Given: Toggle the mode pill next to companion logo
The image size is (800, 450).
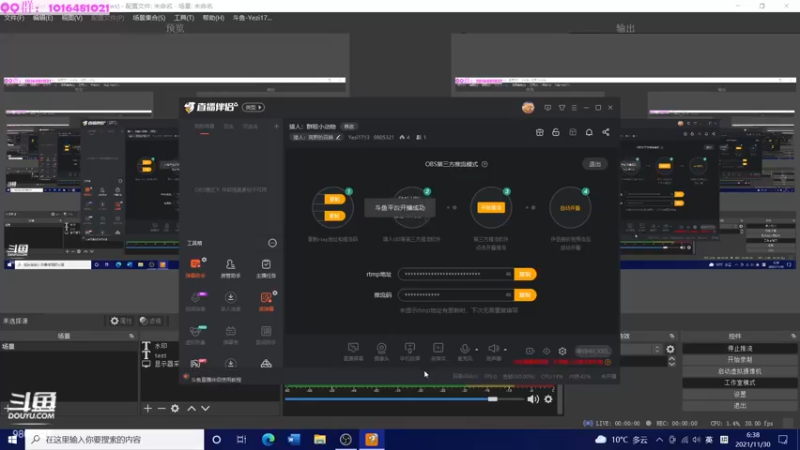Looking at the screenshot, I should point(254,107).
